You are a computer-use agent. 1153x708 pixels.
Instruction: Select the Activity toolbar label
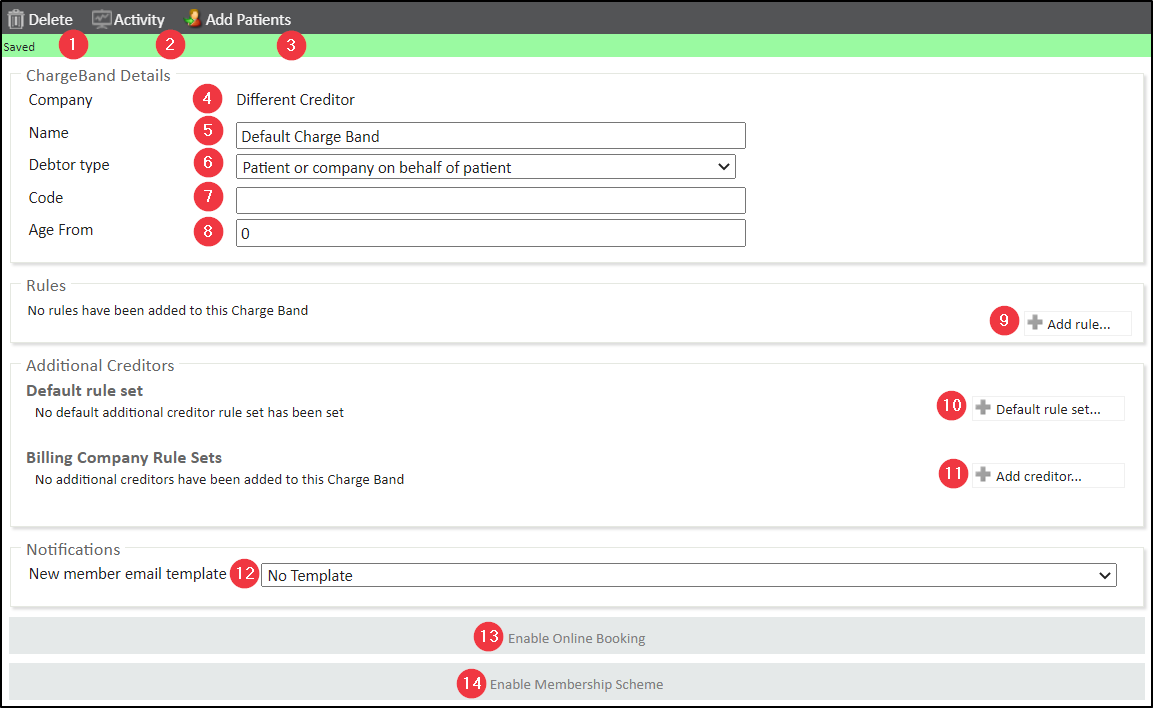point(139,20)
